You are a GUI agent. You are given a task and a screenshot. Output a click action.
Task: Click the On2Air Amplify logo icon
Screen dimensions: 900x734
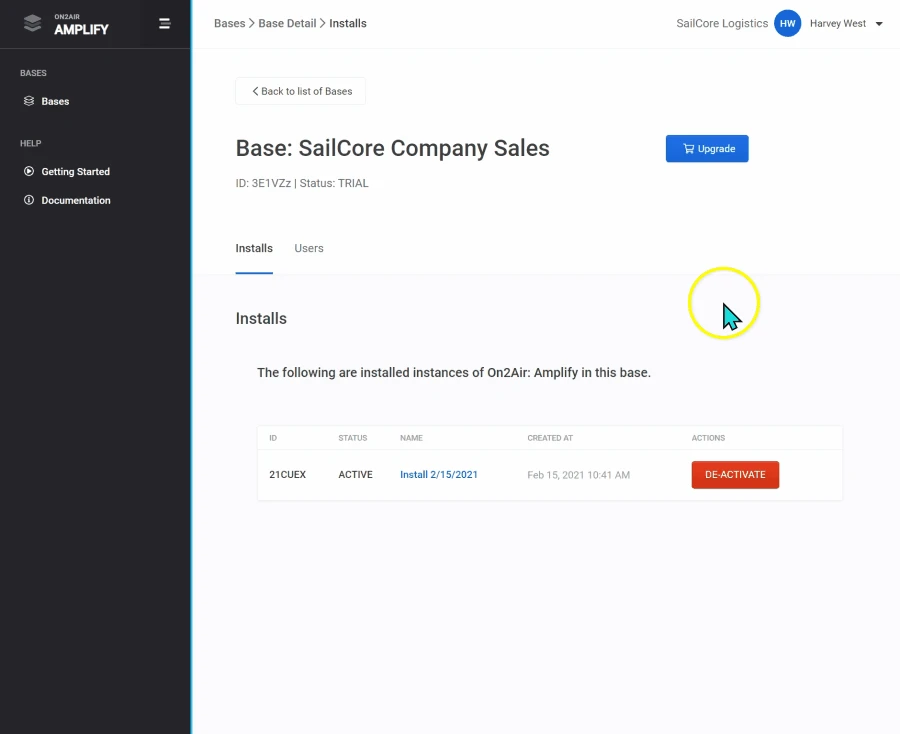tap(34, 24)
